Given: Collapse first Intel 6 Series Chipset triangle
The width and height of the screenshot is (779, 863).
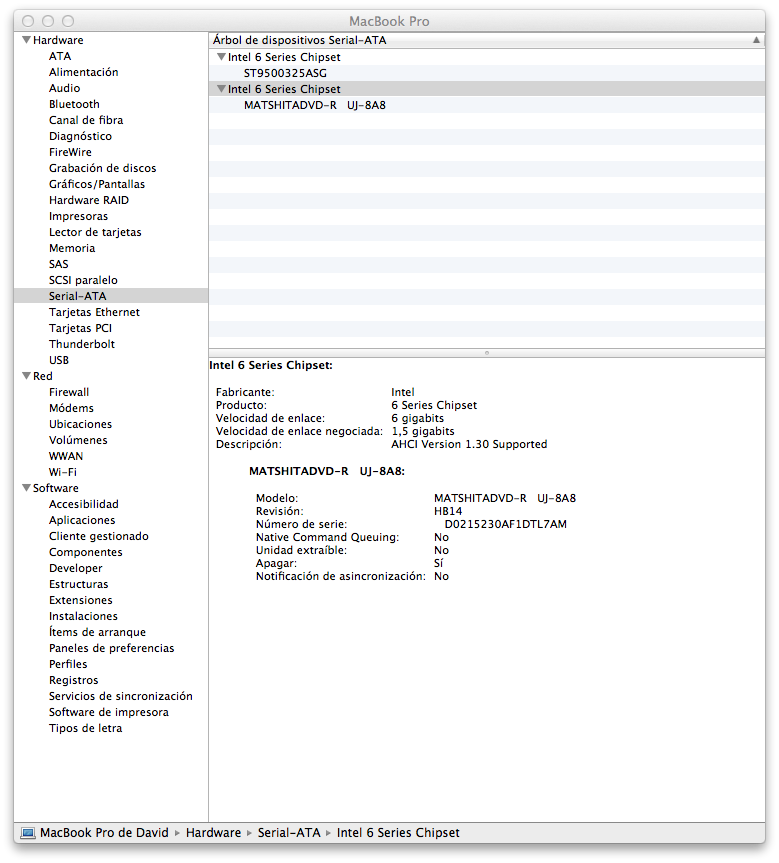Looking at the screenshot, I should 221,57.
